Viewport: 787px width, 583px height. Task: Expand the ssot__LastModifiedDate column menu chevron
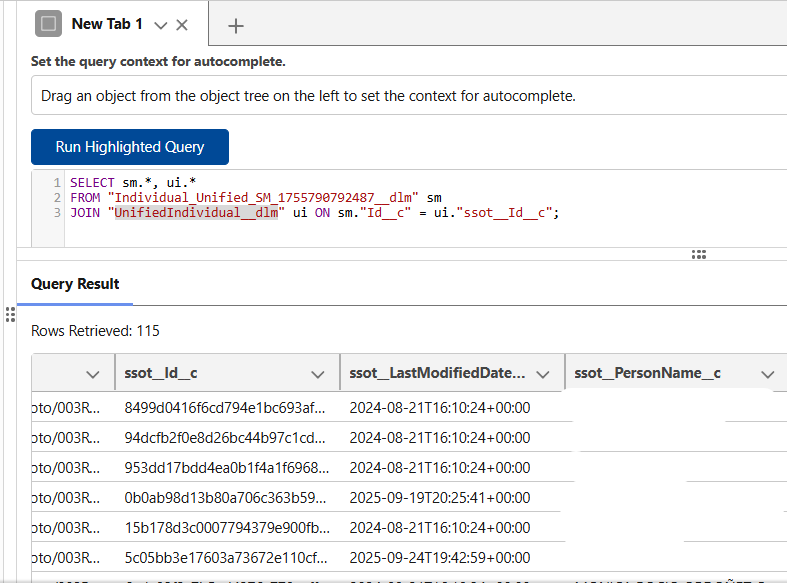tap(543, 374)
